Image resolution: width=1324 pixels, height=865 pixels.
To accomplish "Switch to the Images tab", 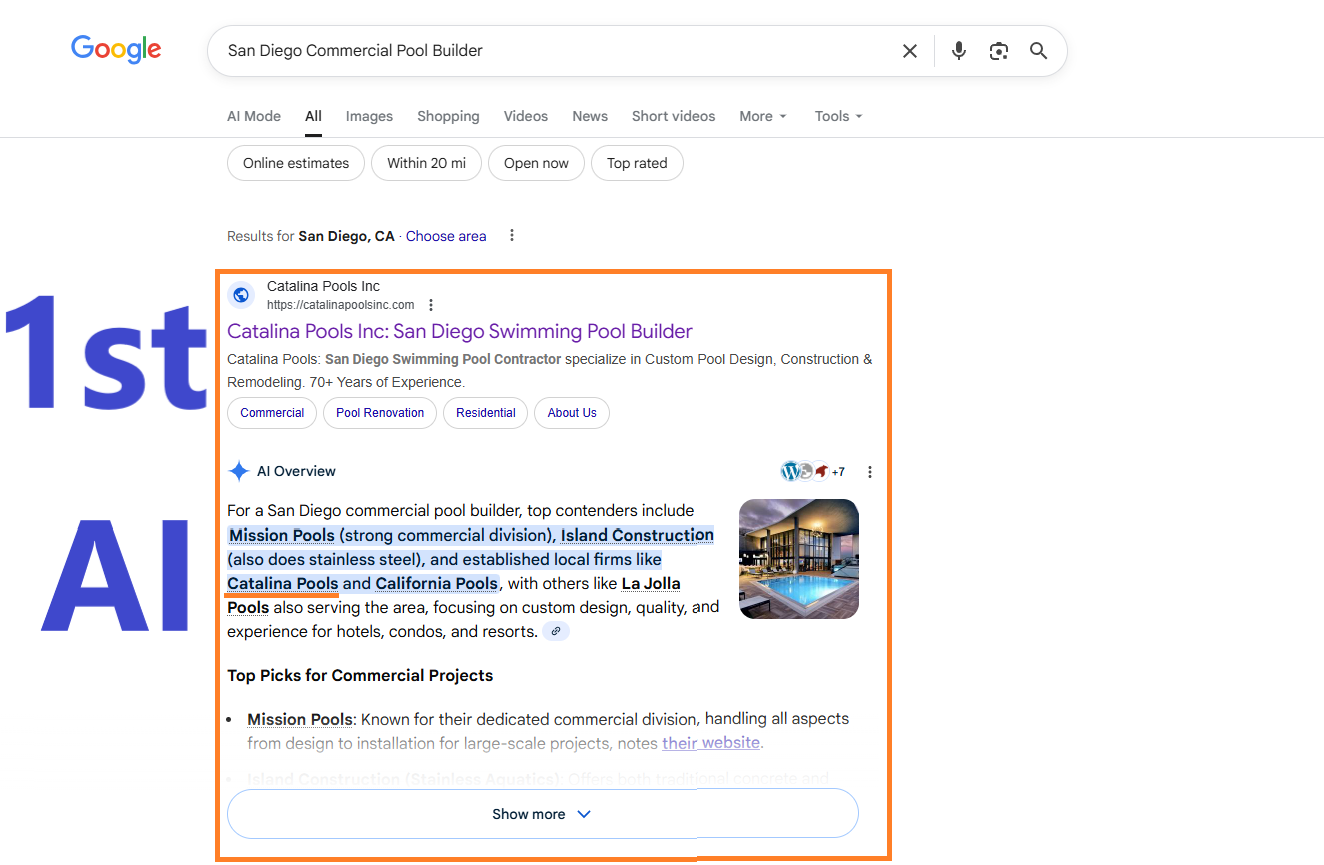I will (369, 116).
